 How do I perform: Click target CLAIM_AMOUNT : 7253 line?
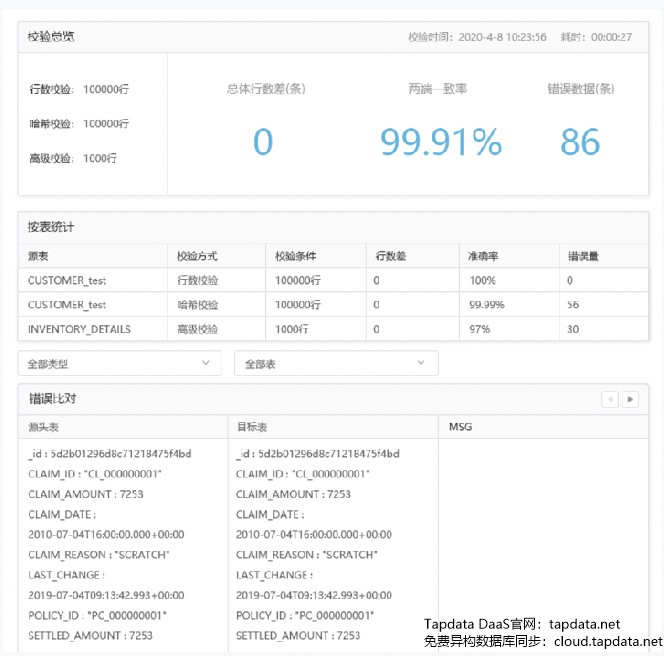click(293, 494)
